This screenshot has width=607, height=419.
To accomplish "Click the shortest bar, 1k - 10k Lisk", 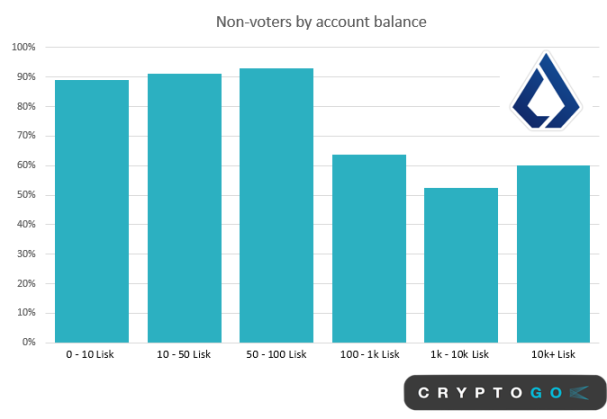I will (461, 265).
